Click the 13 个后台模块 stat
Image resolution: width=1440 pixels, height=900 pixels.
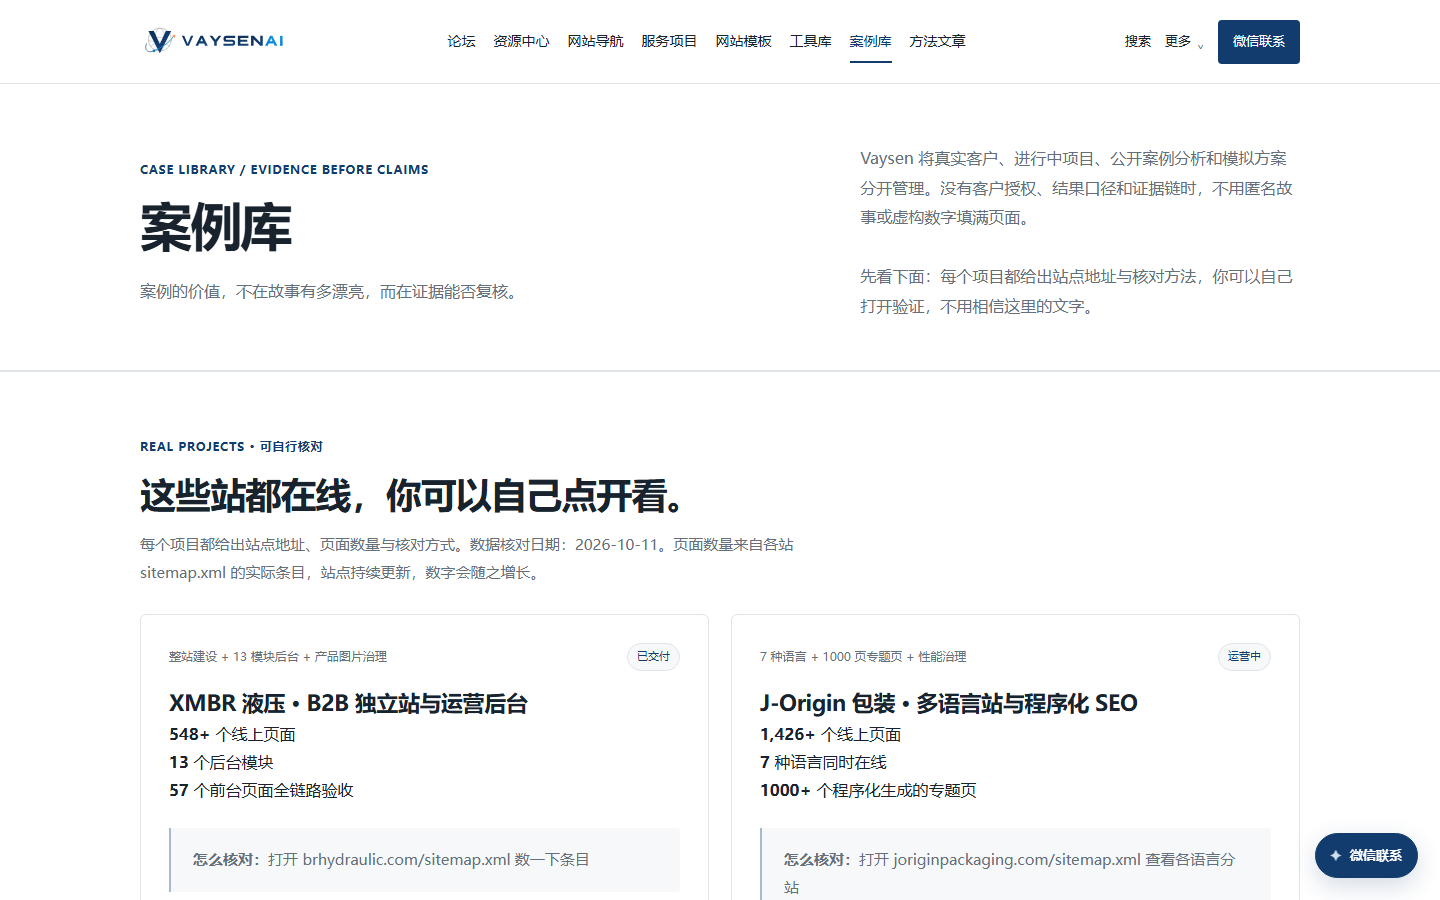(x=221, y=762)
